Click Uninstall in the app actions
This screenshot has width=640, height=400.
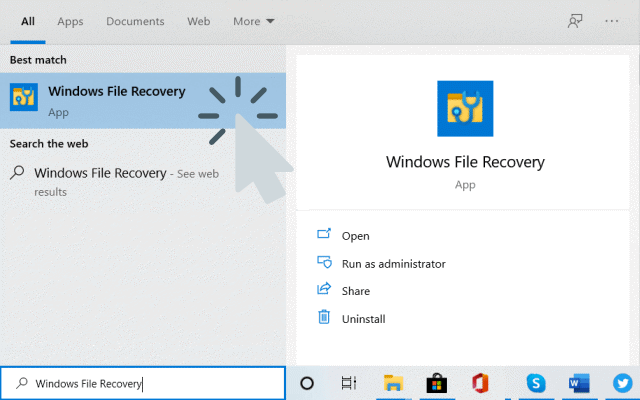[x=363, y=319]
